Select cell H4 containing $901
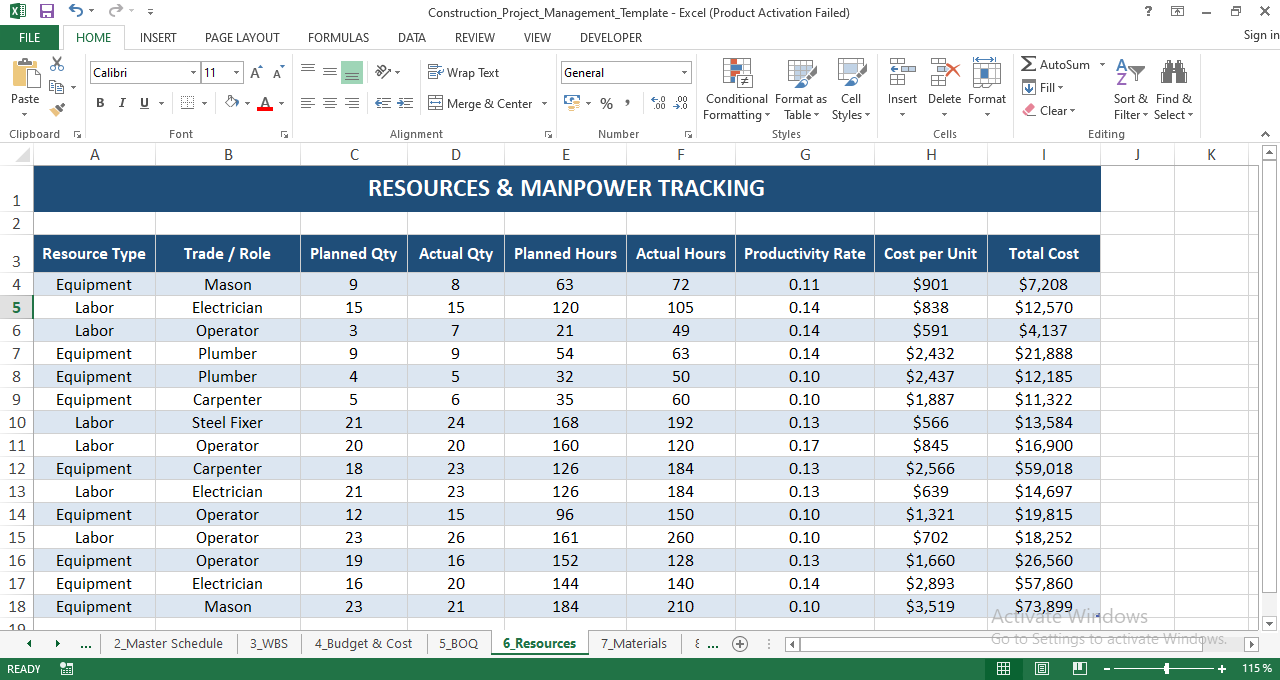This screenshot has height=680, width=1280. click(x=930, y=284)
